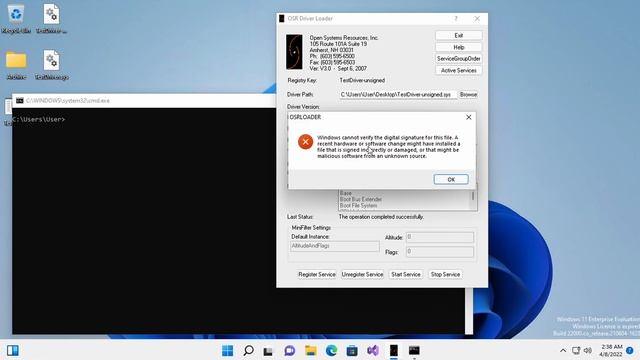The width and height of the screenshot is (640, 360).
Task: Click the Default Instance AltitudeAndFlags field
Action: 335,246
